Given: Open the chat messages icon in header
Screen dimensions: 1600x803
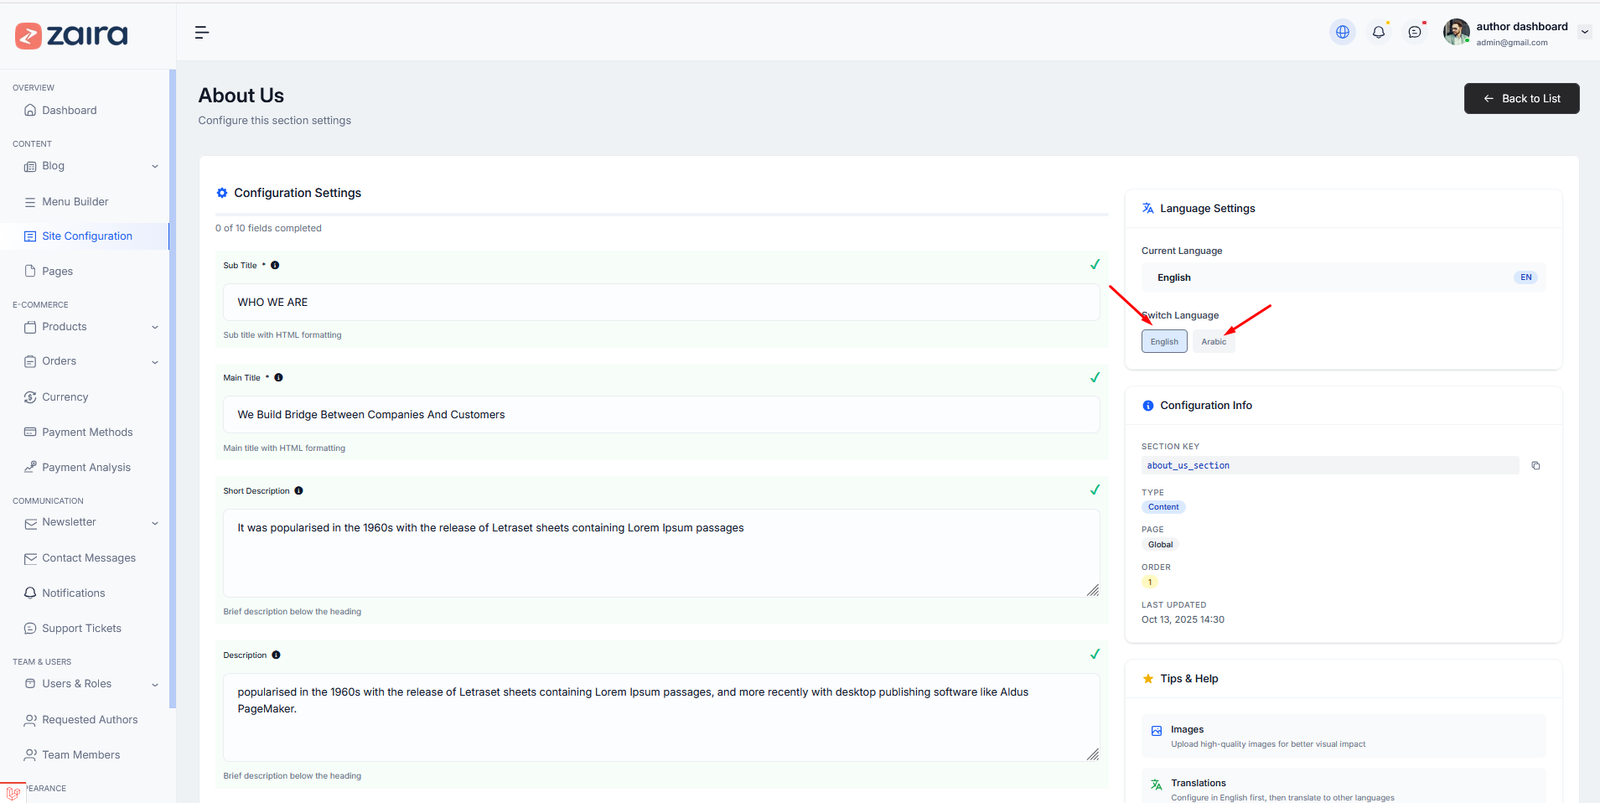Looking at the screenshot, I should click(1414, 32).
